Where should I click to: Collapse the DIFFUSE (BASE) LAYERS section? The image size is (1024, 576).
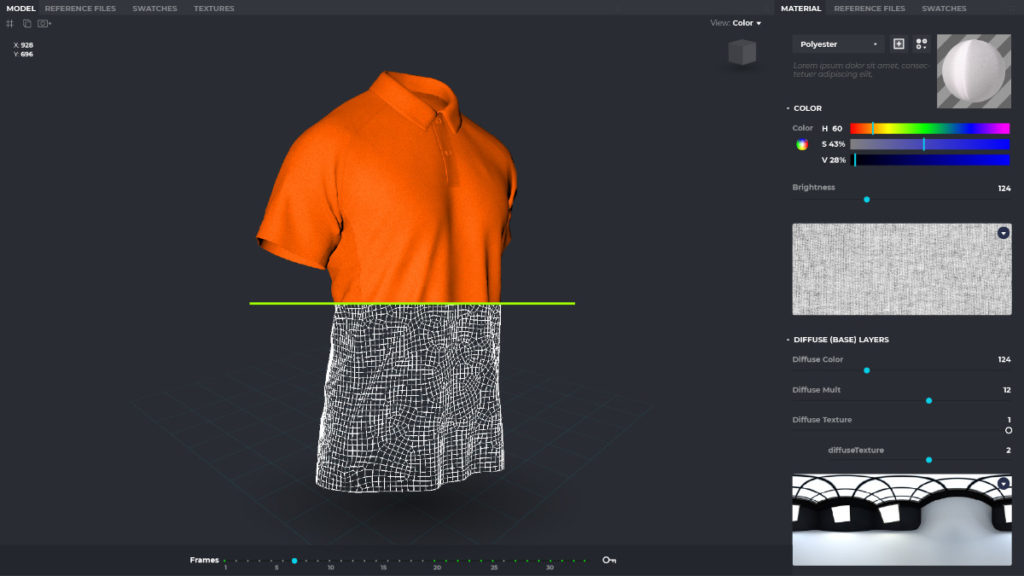pos(788,340)
